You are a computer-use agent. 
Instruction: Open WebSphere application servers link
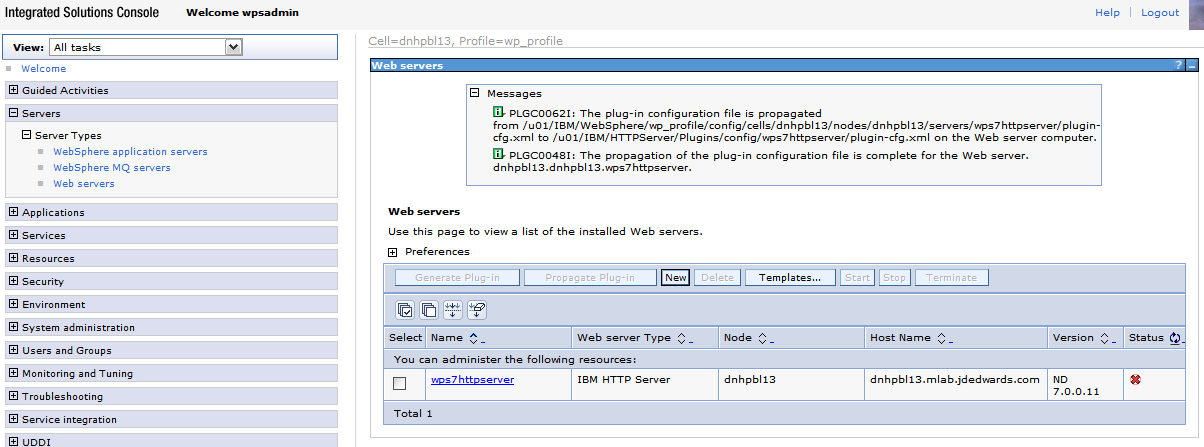coord(130,152)
